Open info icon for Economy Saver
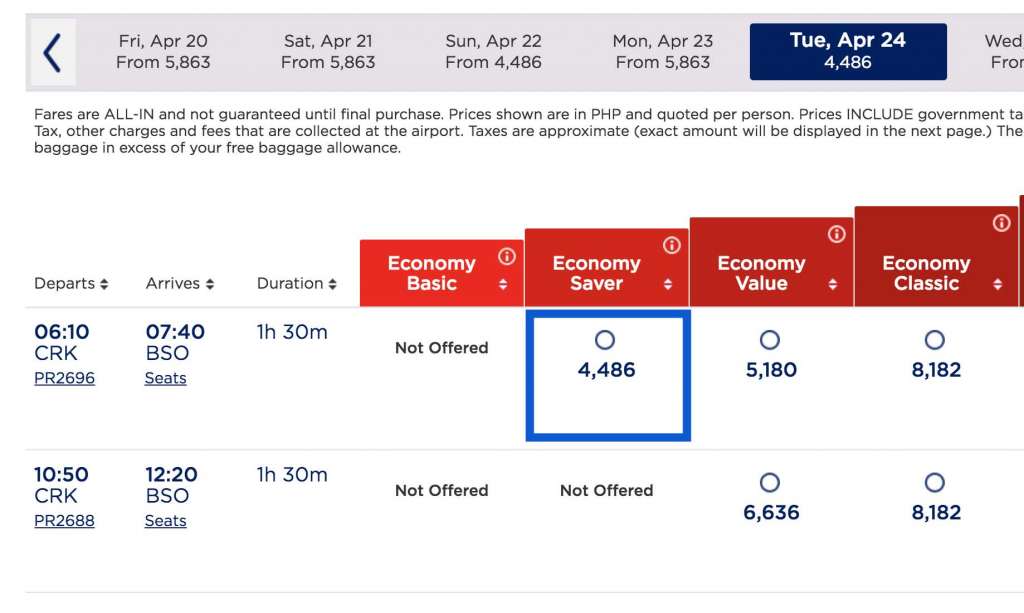This screenshot has width=1024, height=613. click(672, 245)
